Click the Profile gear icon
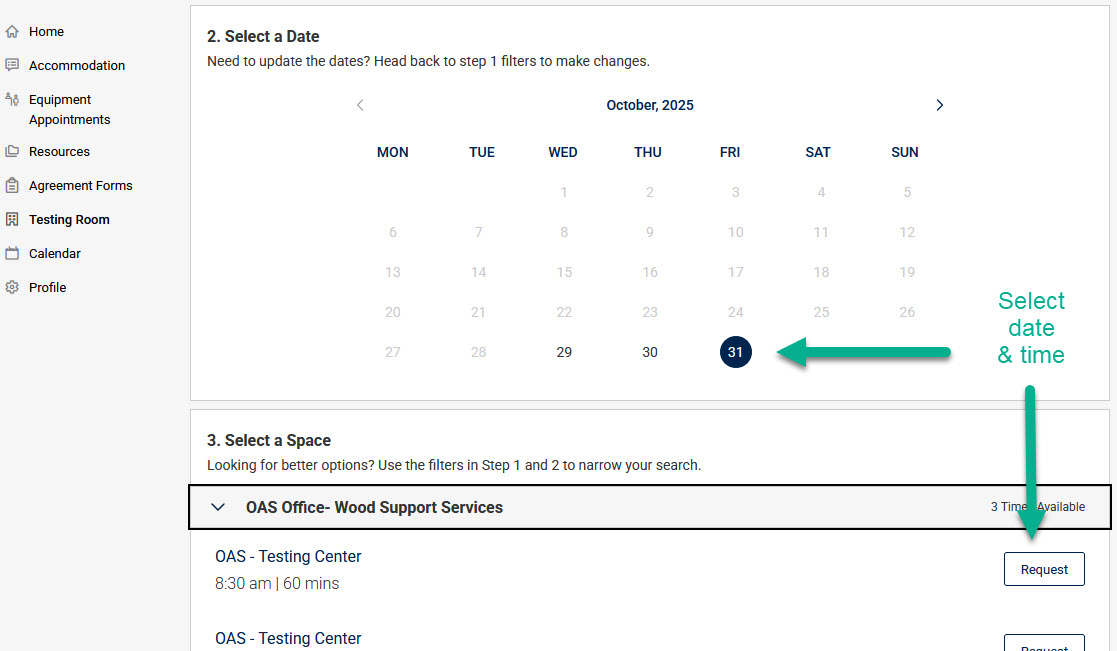 tap(12, 288)
